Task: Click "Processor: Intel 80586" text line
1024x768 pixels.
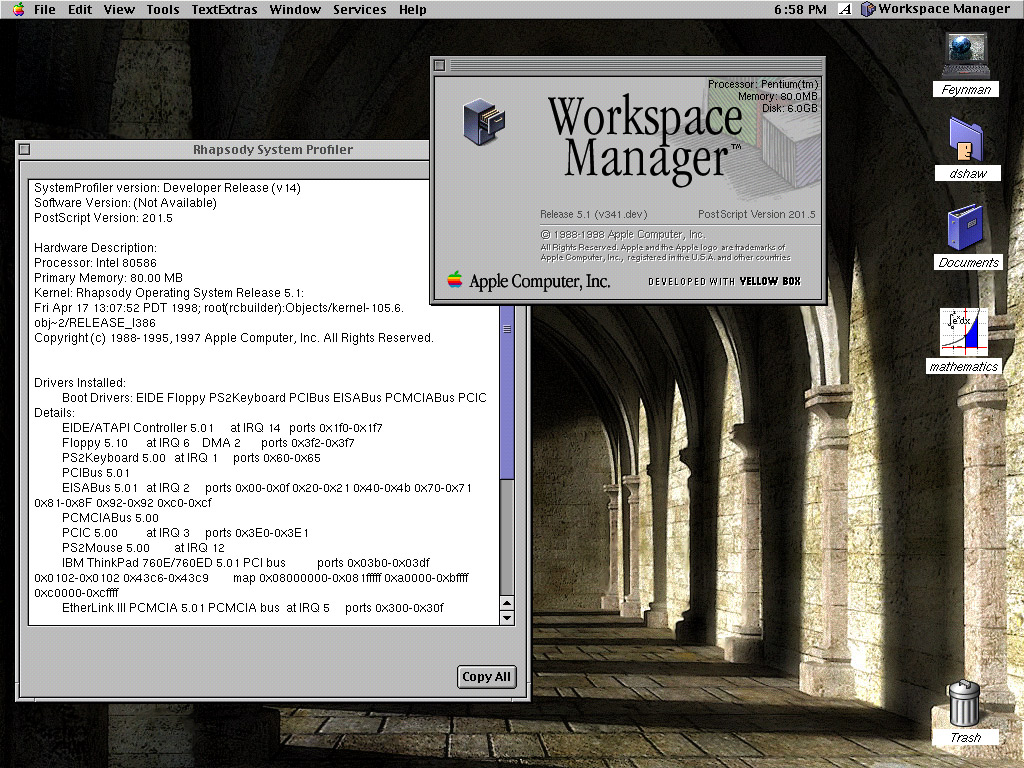Action: [x=95, y=263]
